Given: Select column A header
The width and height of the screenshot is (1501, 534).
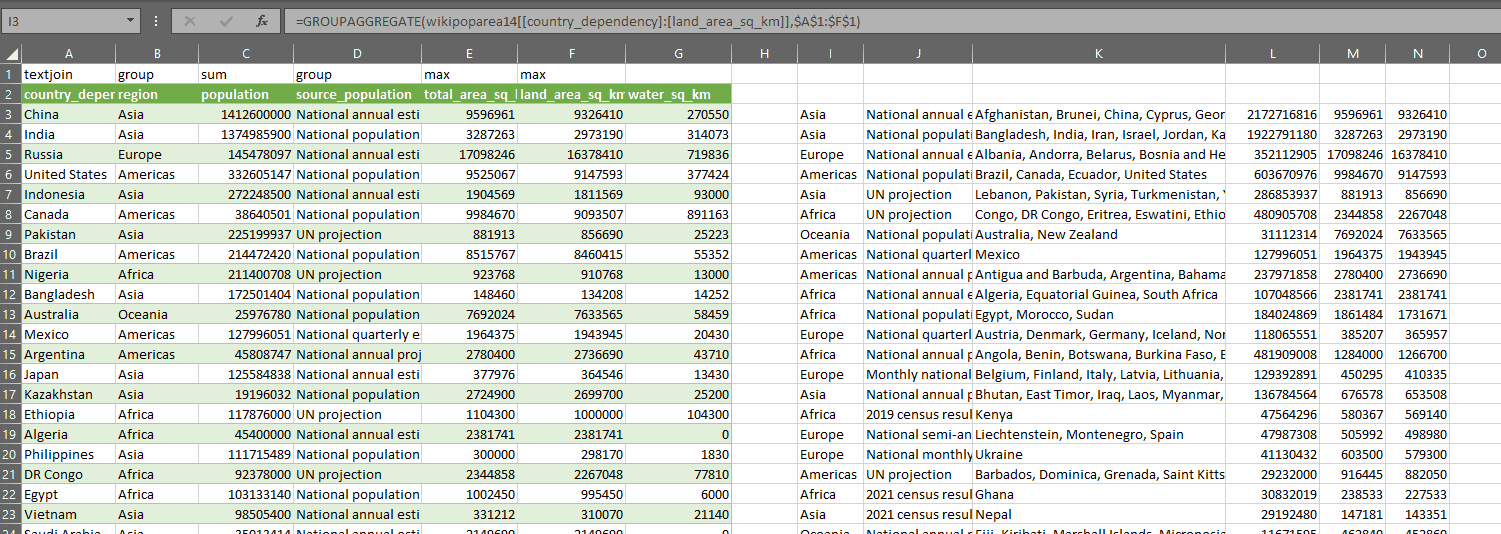Looking at the screenshot, I should coord(68,54).
